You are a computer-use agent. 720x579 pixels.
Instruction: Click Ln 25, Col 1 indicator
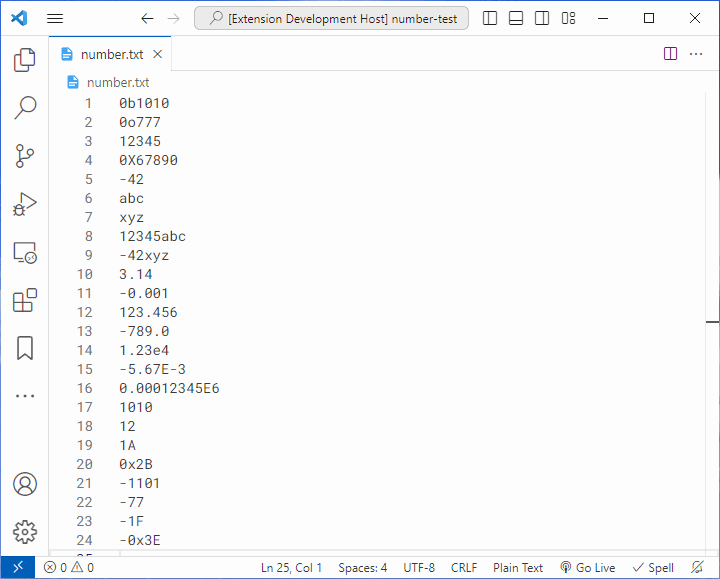291,568
